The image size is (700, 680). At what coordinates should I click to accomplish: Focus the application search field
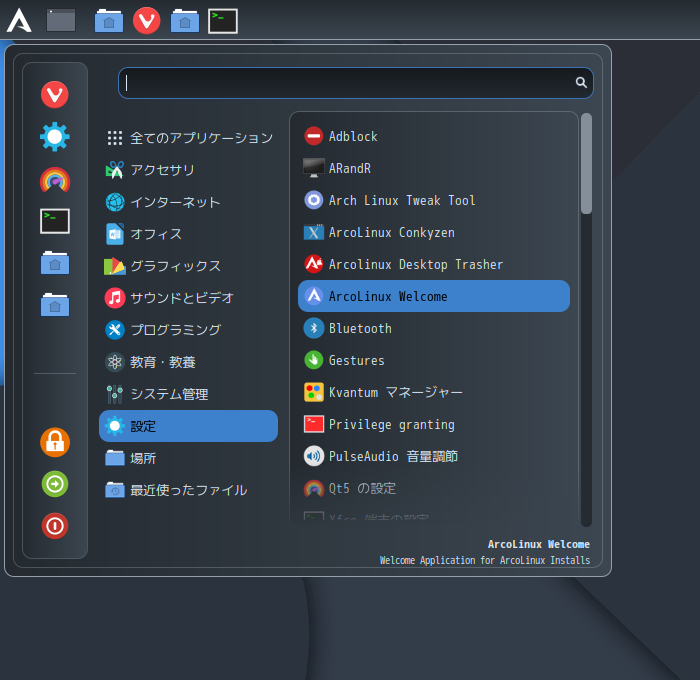click(x=355, y=83)
